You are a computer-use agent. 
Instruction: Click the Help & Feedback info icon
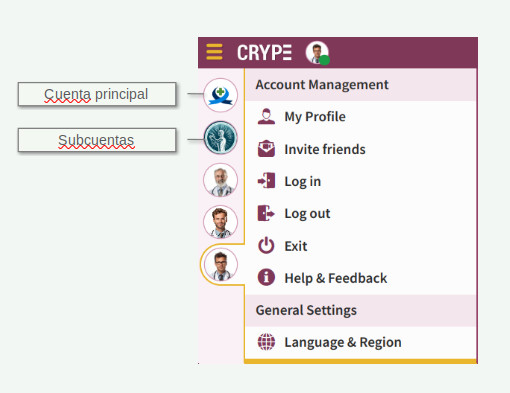[x=266, y=277]
